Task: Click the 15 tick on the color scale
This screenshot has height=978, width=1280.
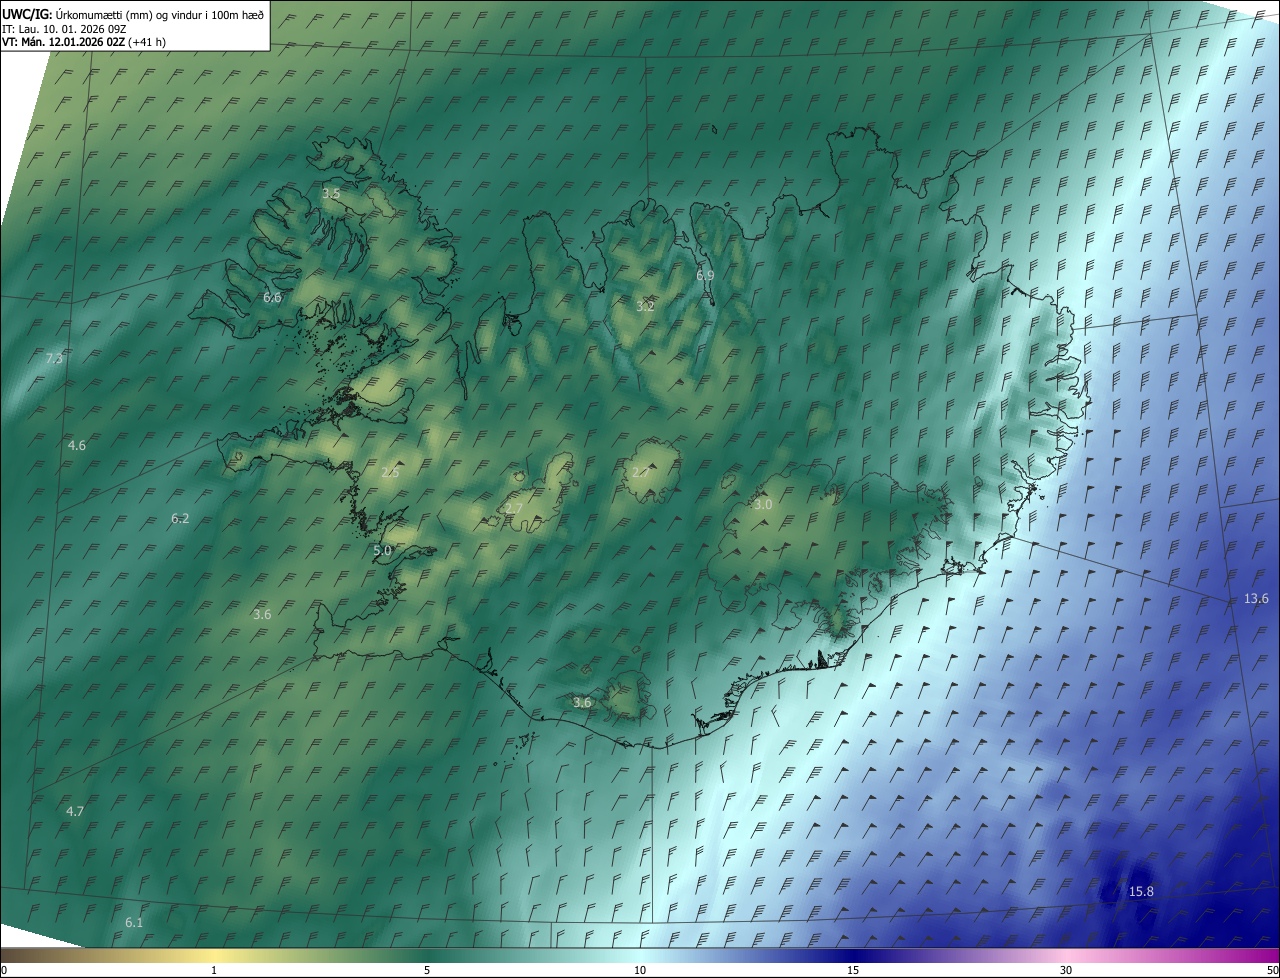Action: 853,971
